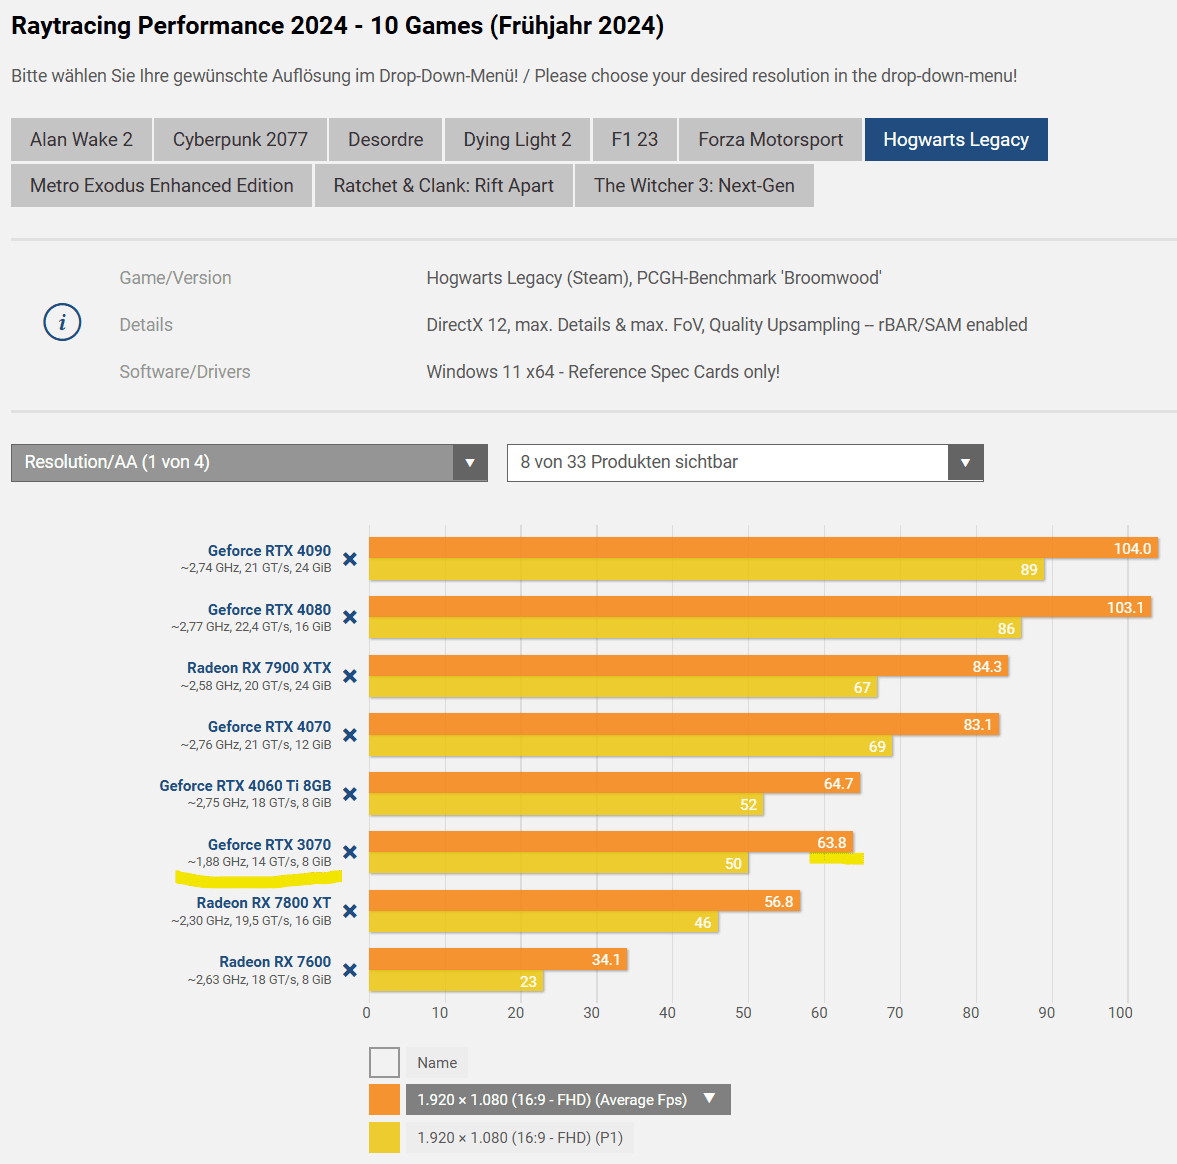
Task: Click the '~2,30 GHz, 19,5 GT/s, 16 GiB' spec text
Action: (x=251, y=921)
